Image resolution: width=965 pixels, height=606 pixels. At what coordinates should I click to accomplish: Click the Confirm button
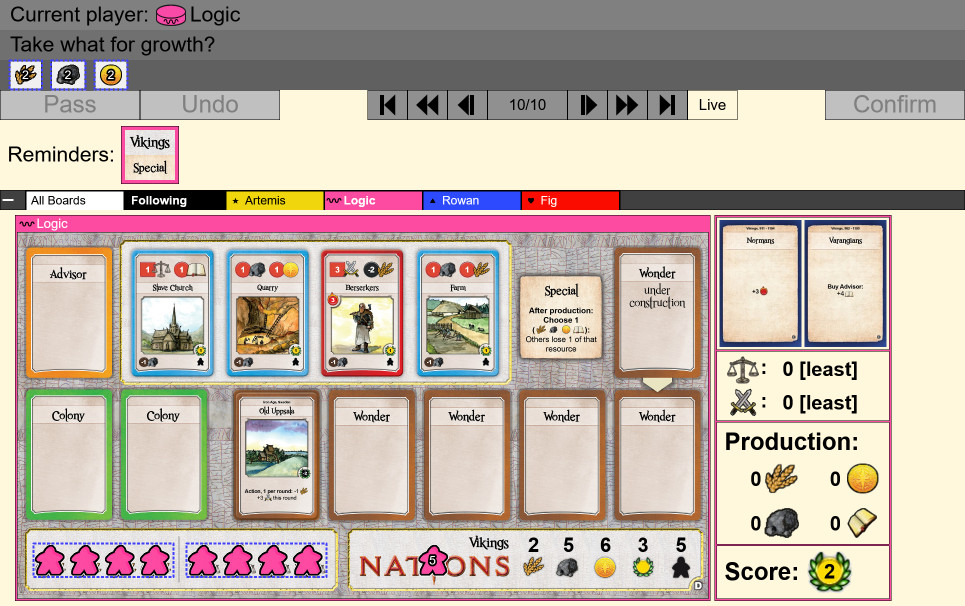coord(894,105)
